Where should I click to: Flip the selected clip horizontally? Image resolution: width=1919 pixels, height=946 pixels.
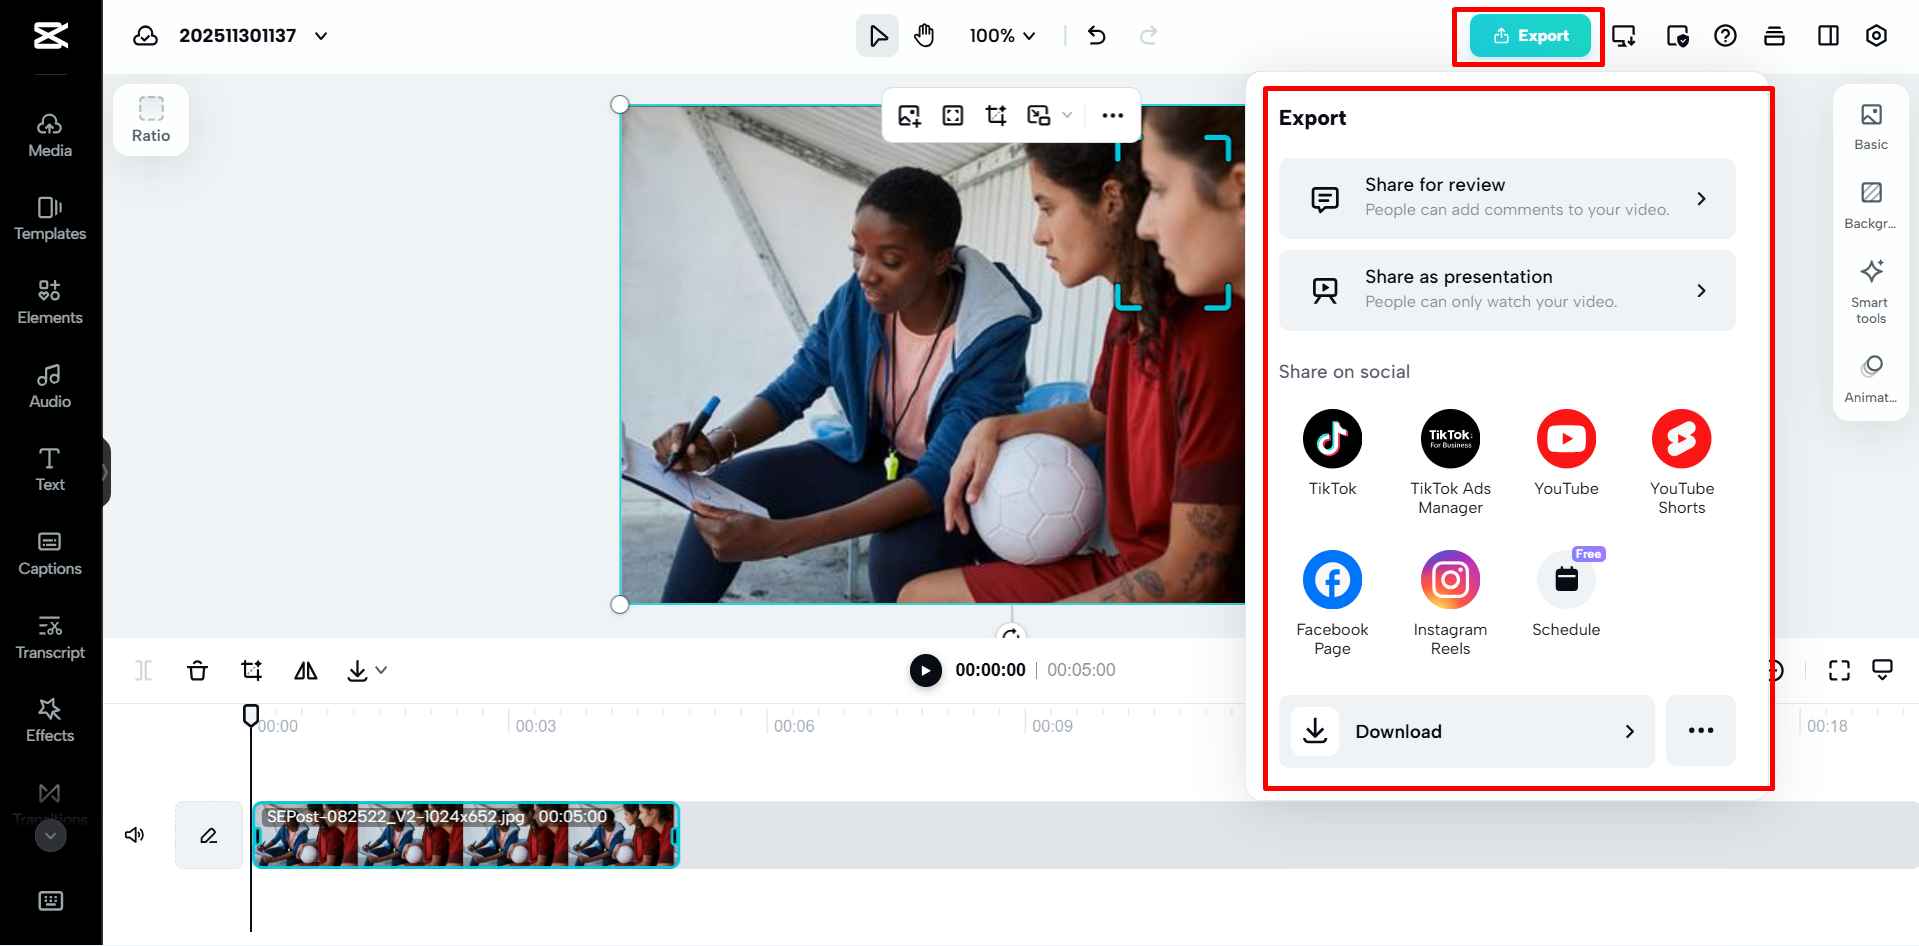306,670
